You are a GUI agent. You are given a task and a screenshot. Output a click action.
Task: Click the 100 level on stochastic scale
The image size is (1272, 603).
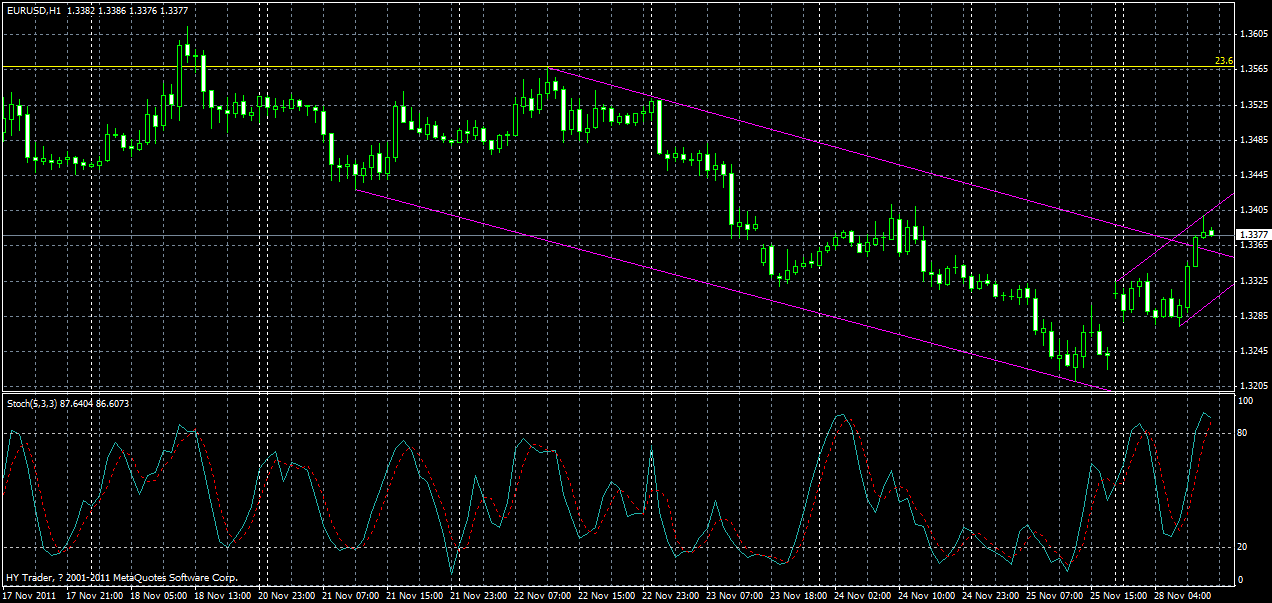pos(1246,400)
